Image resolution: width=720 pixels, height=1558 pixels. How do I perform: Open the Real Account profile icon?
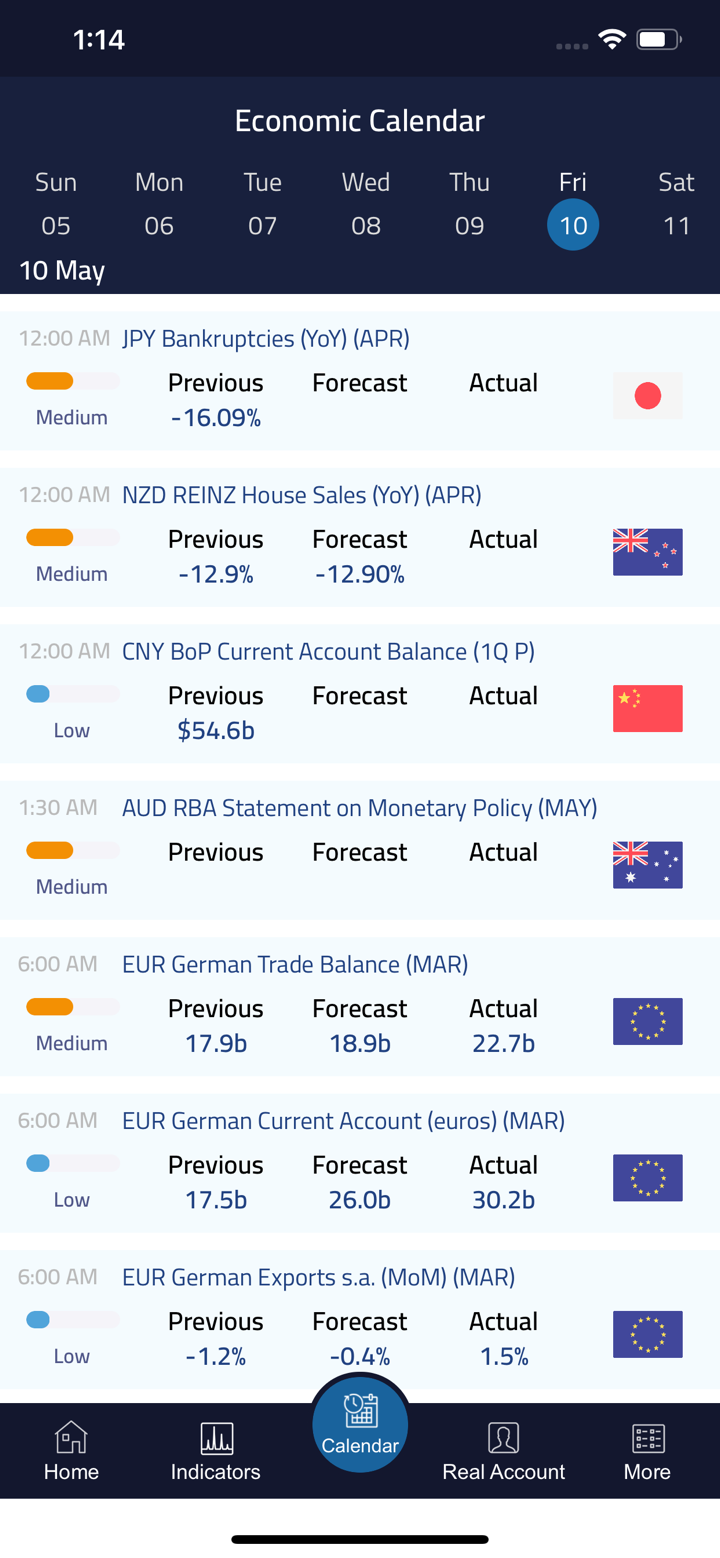coord(504,1439)
